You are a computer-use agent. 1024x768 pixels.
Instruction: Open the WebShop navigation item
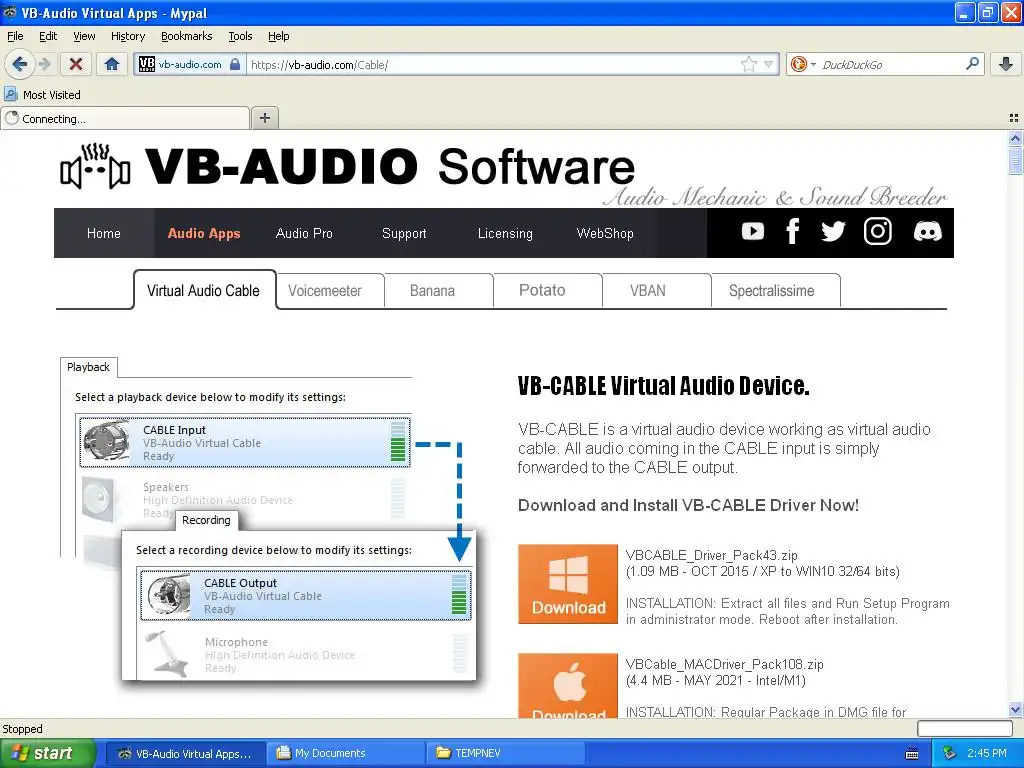(605, 233)
